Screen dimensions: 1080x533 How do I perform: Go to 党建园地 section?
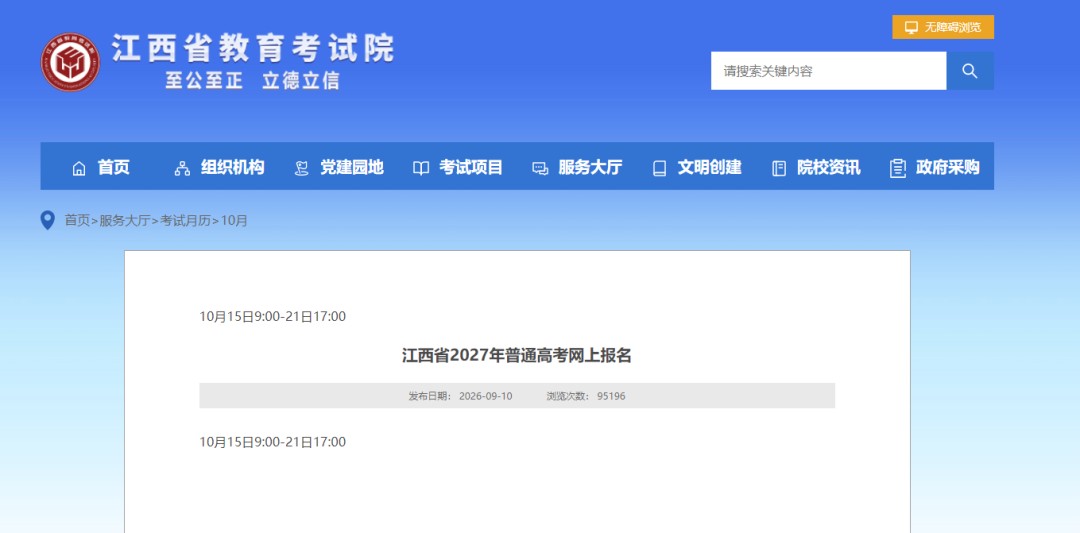tap(352, 167)
